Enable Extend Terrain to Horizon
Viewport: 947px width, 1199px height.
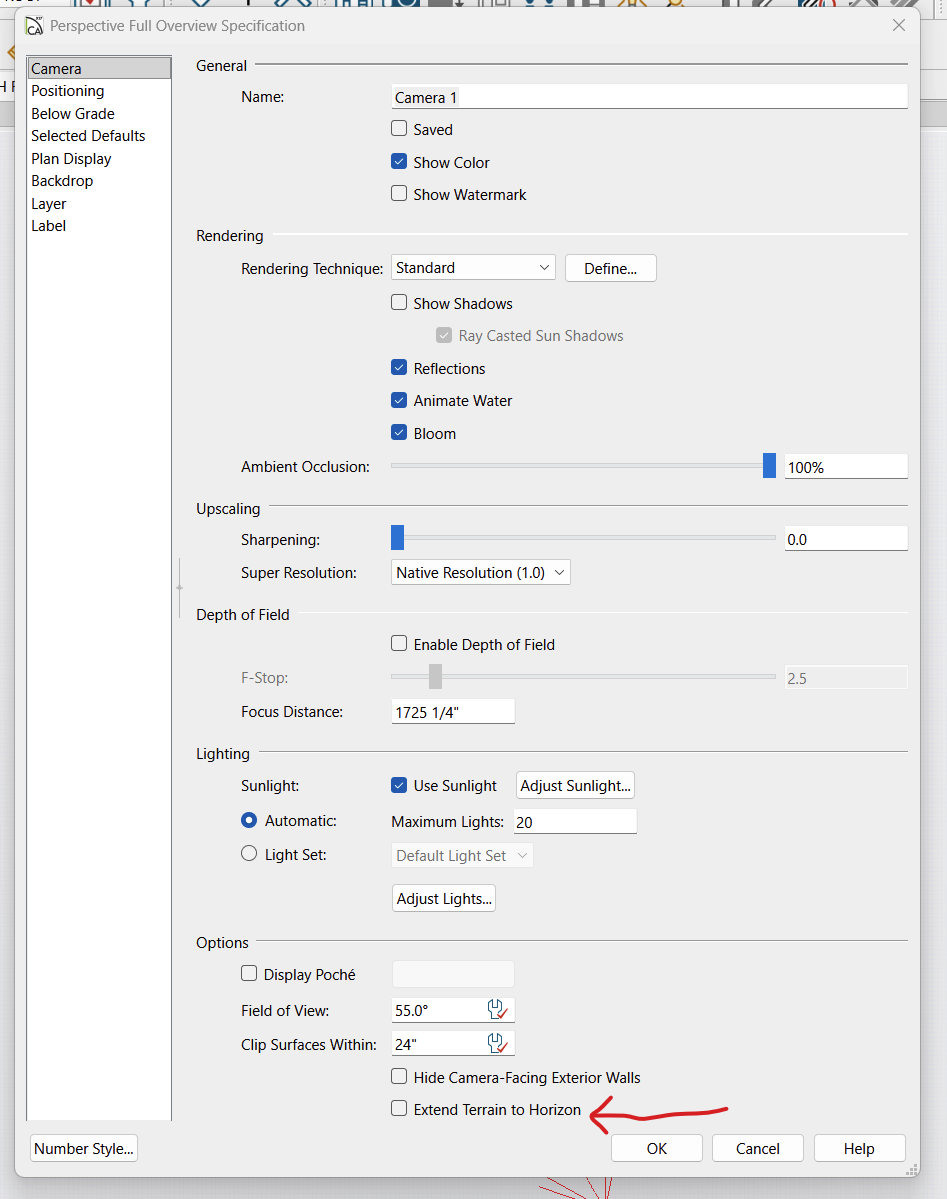399,1109
